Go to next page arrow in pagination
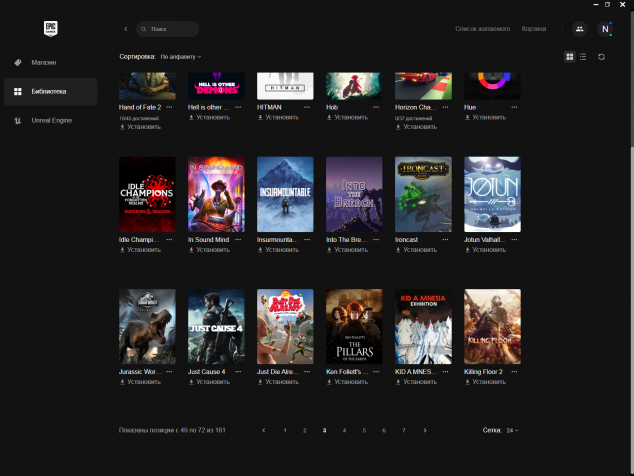The image size is (634, 476). (425, 430)
